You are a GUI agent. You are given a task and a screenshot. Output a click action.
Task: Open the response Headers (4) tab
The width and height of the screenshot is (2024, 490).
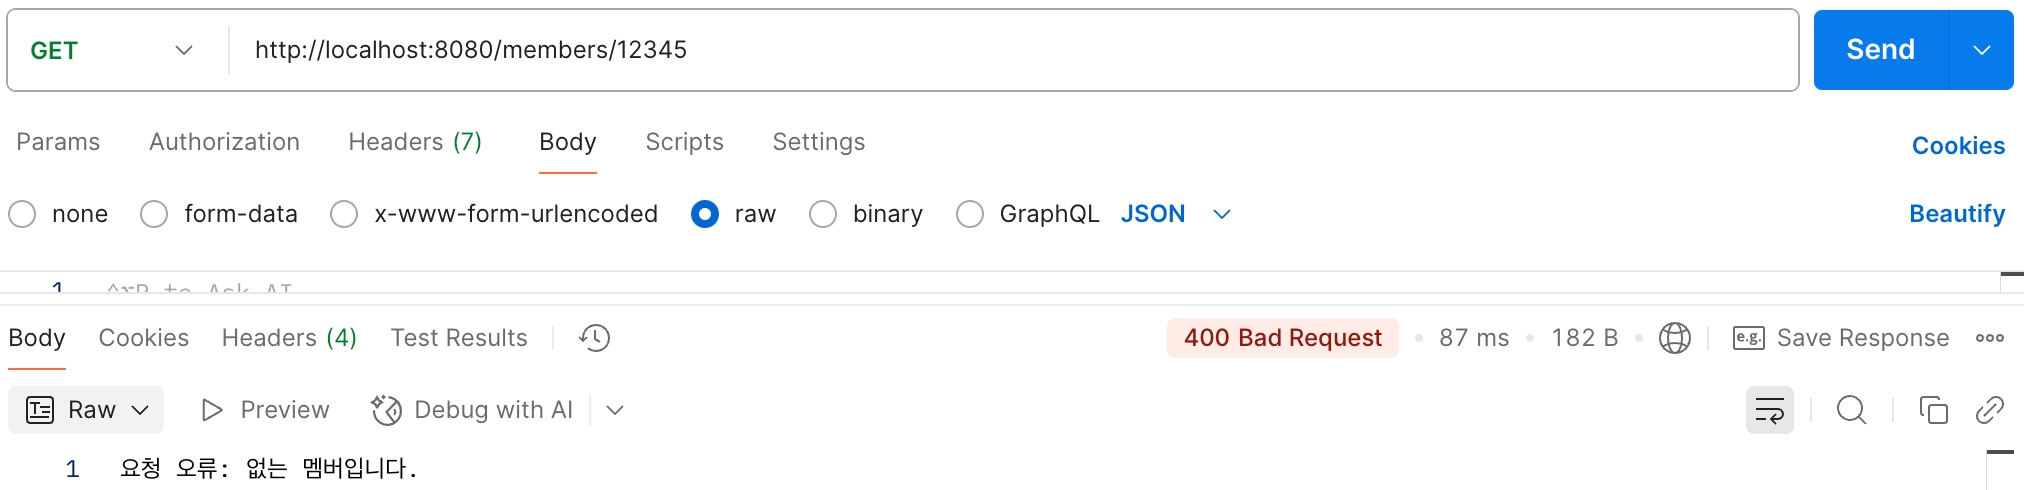pyautogui.click(x=289, y=338)
